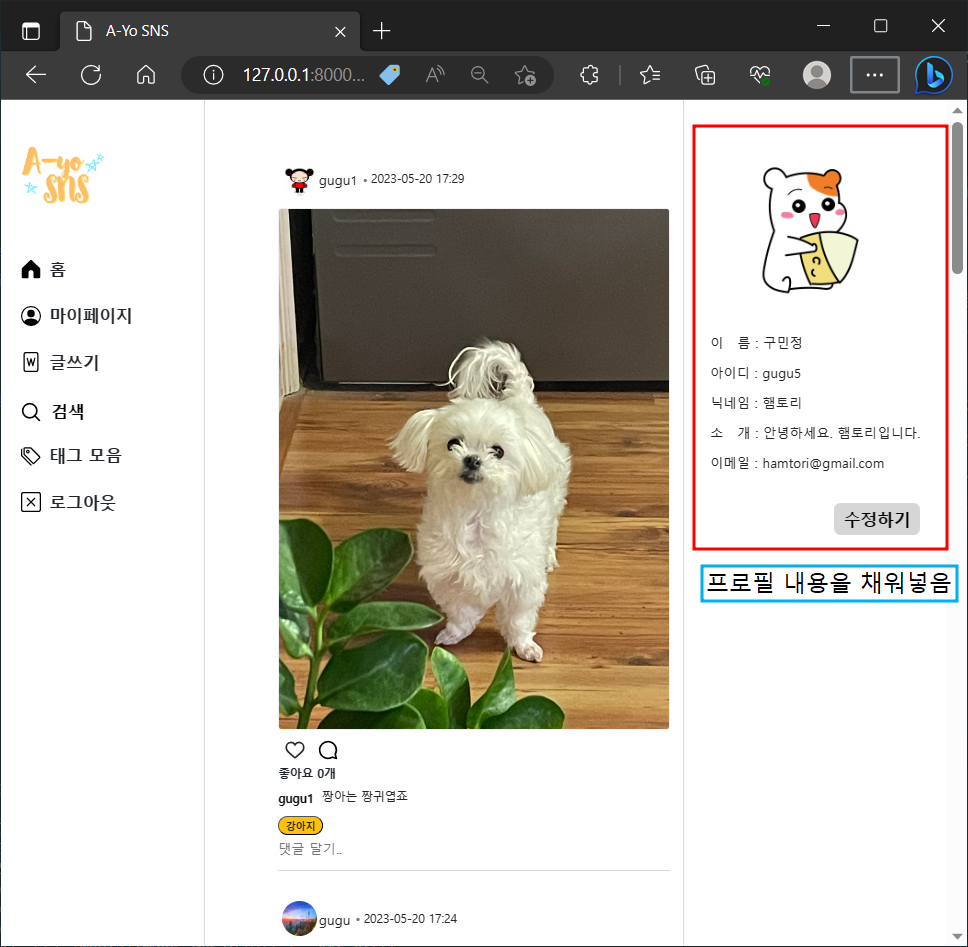Toggle add to favorites star in address bar
Image resolution: width=968 pixels, height=947 pixels.
click(525, 75)
